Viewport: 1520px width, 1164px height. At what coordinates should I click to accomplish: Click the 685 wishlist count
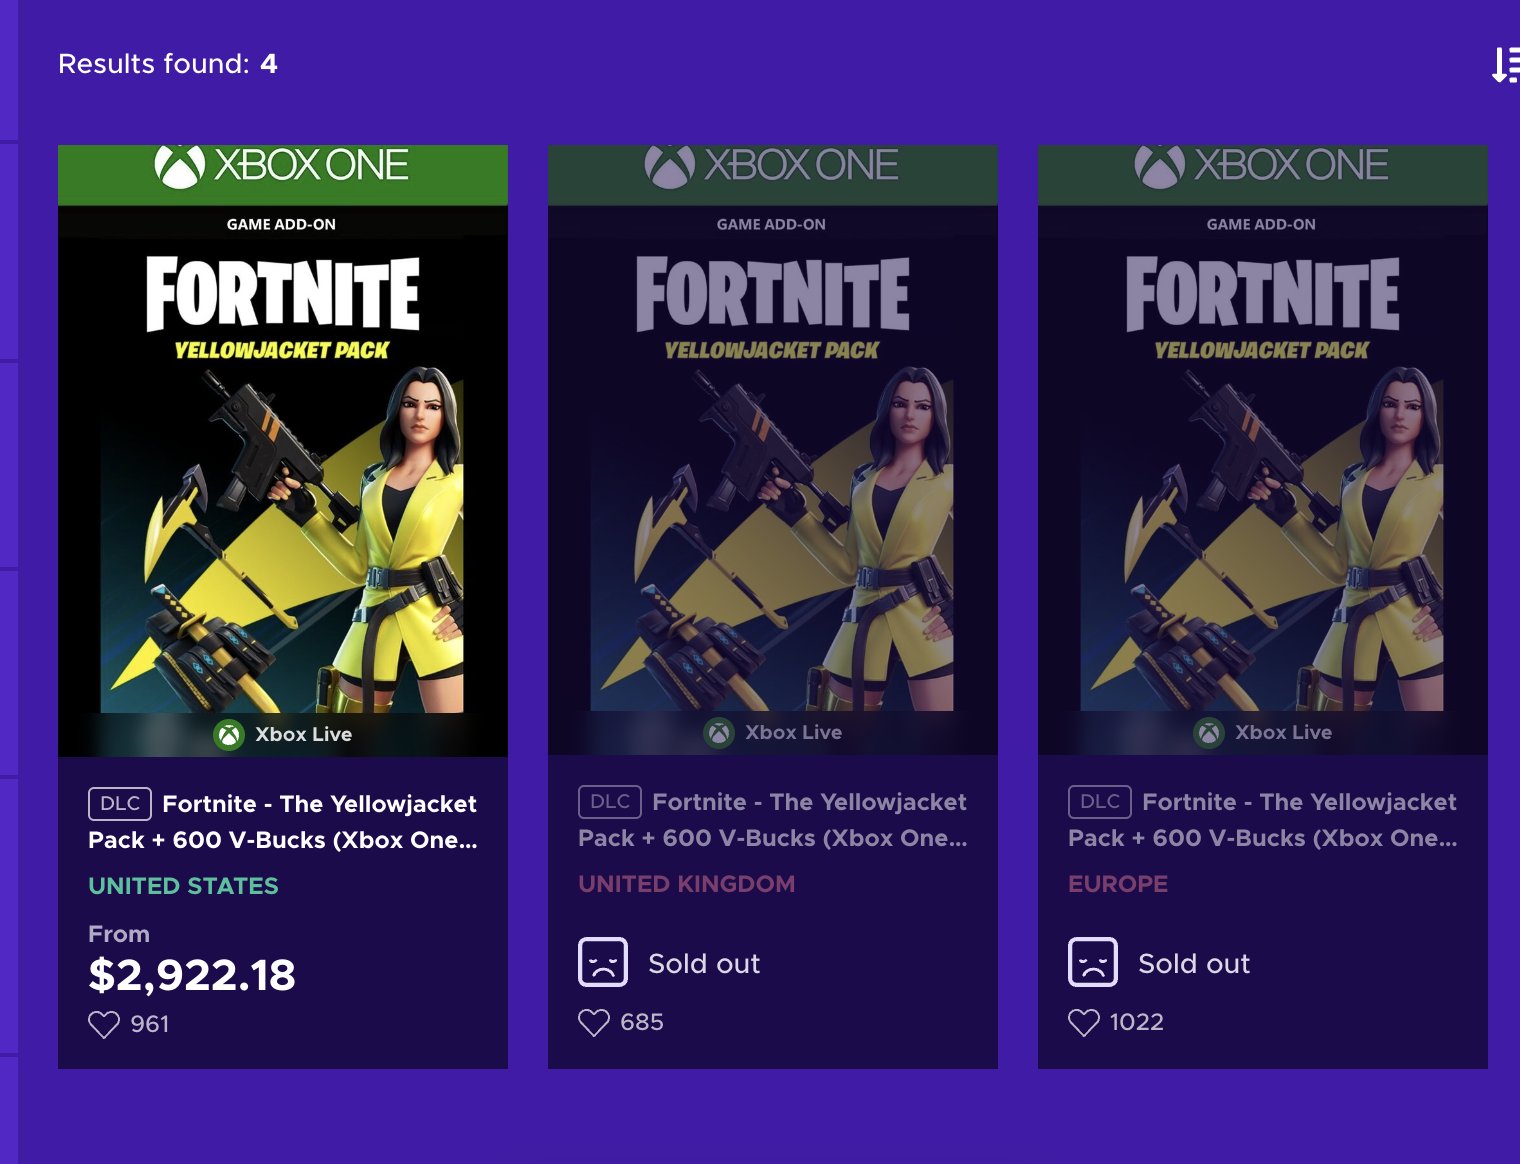click(x=642, y=1022)
